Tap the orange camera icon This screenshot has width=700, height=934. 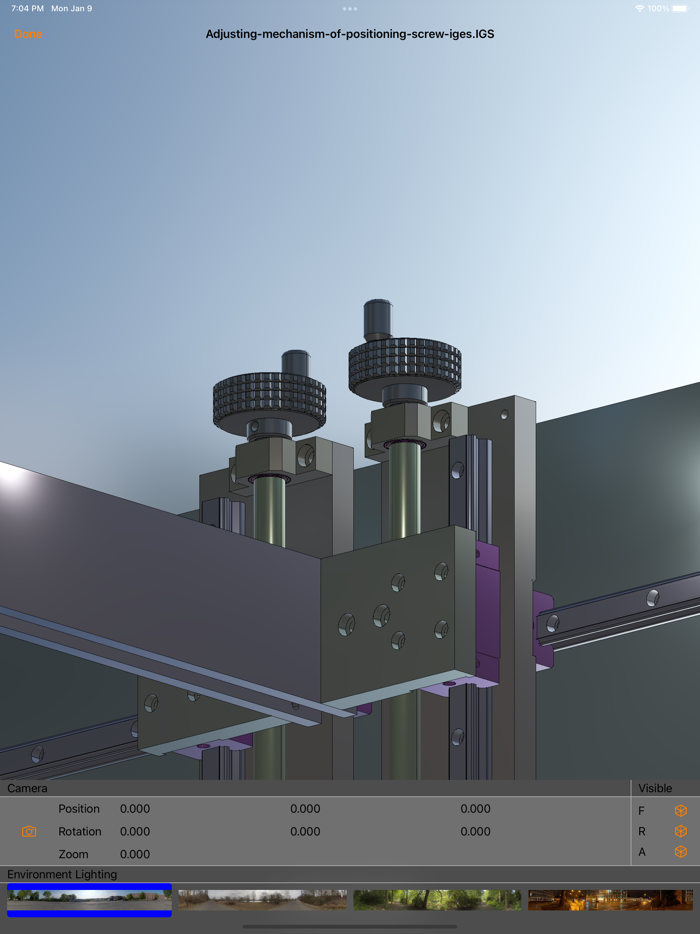(x=29, y=832)
